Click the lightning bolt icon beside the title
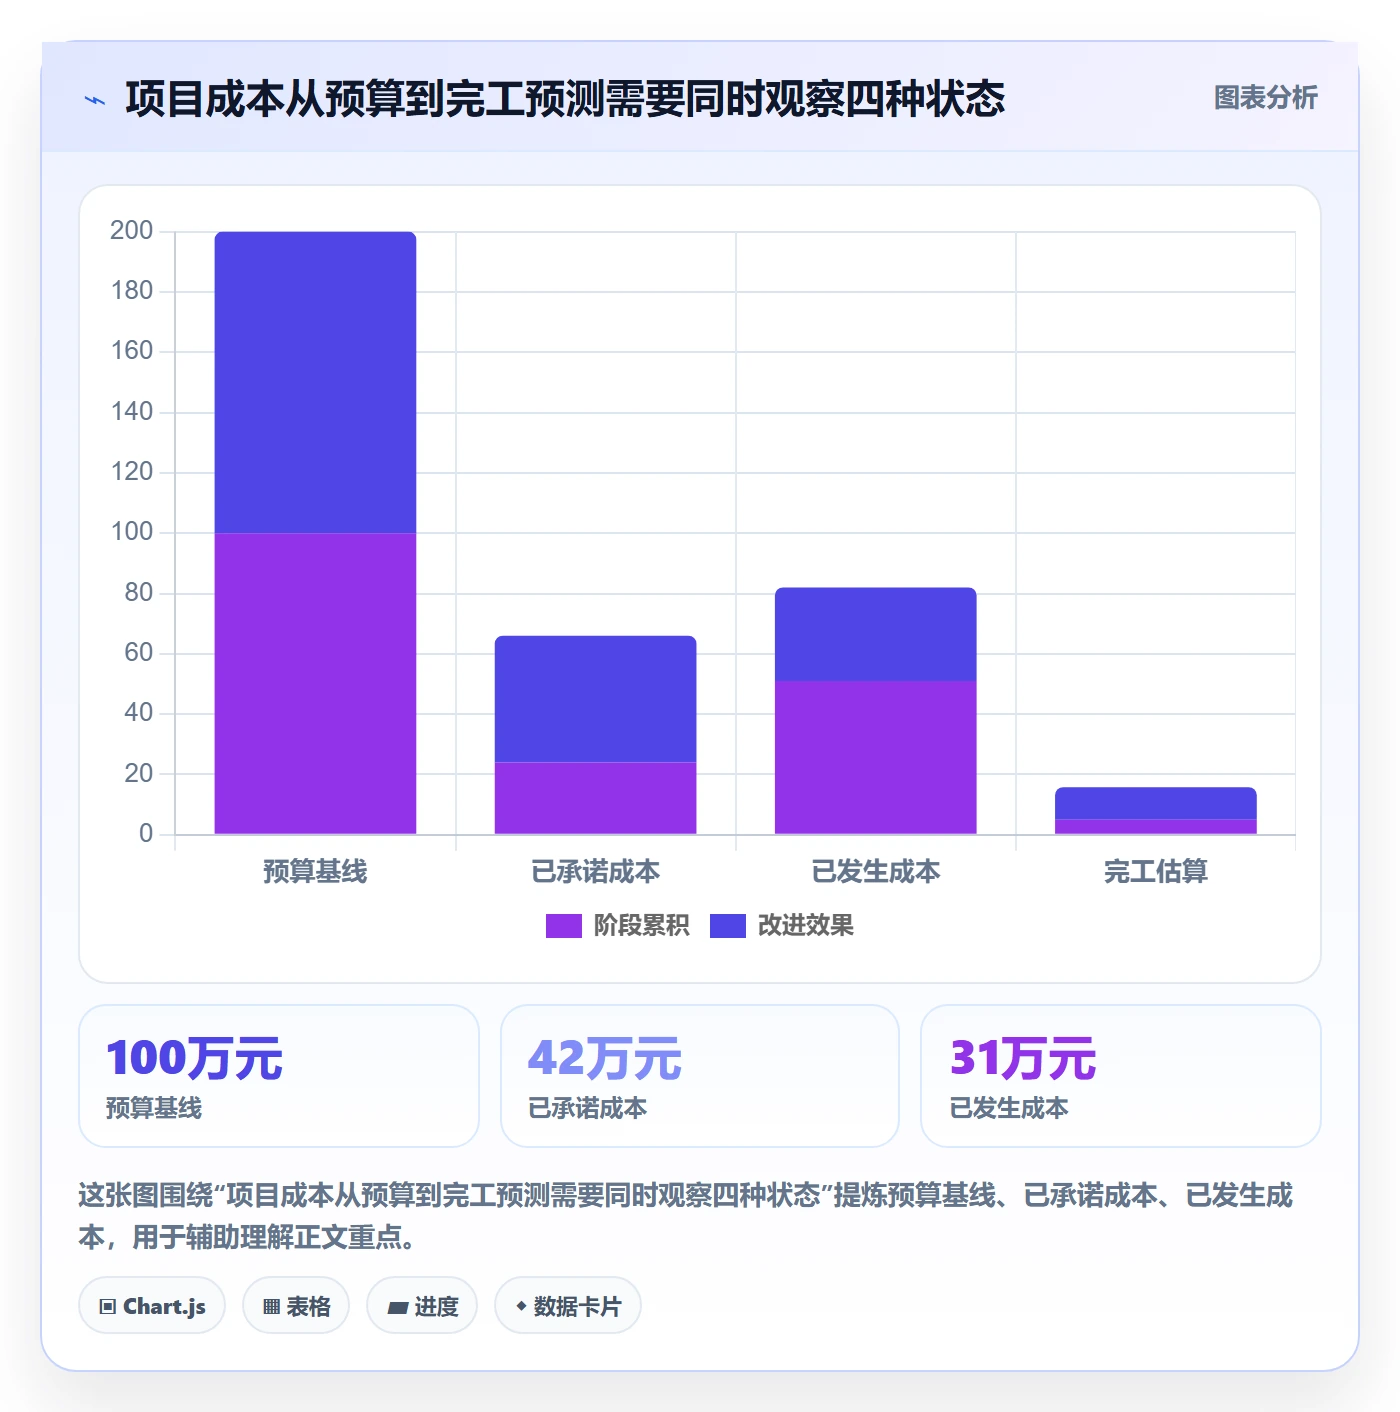1400x1412 pixels. (95, 100)
